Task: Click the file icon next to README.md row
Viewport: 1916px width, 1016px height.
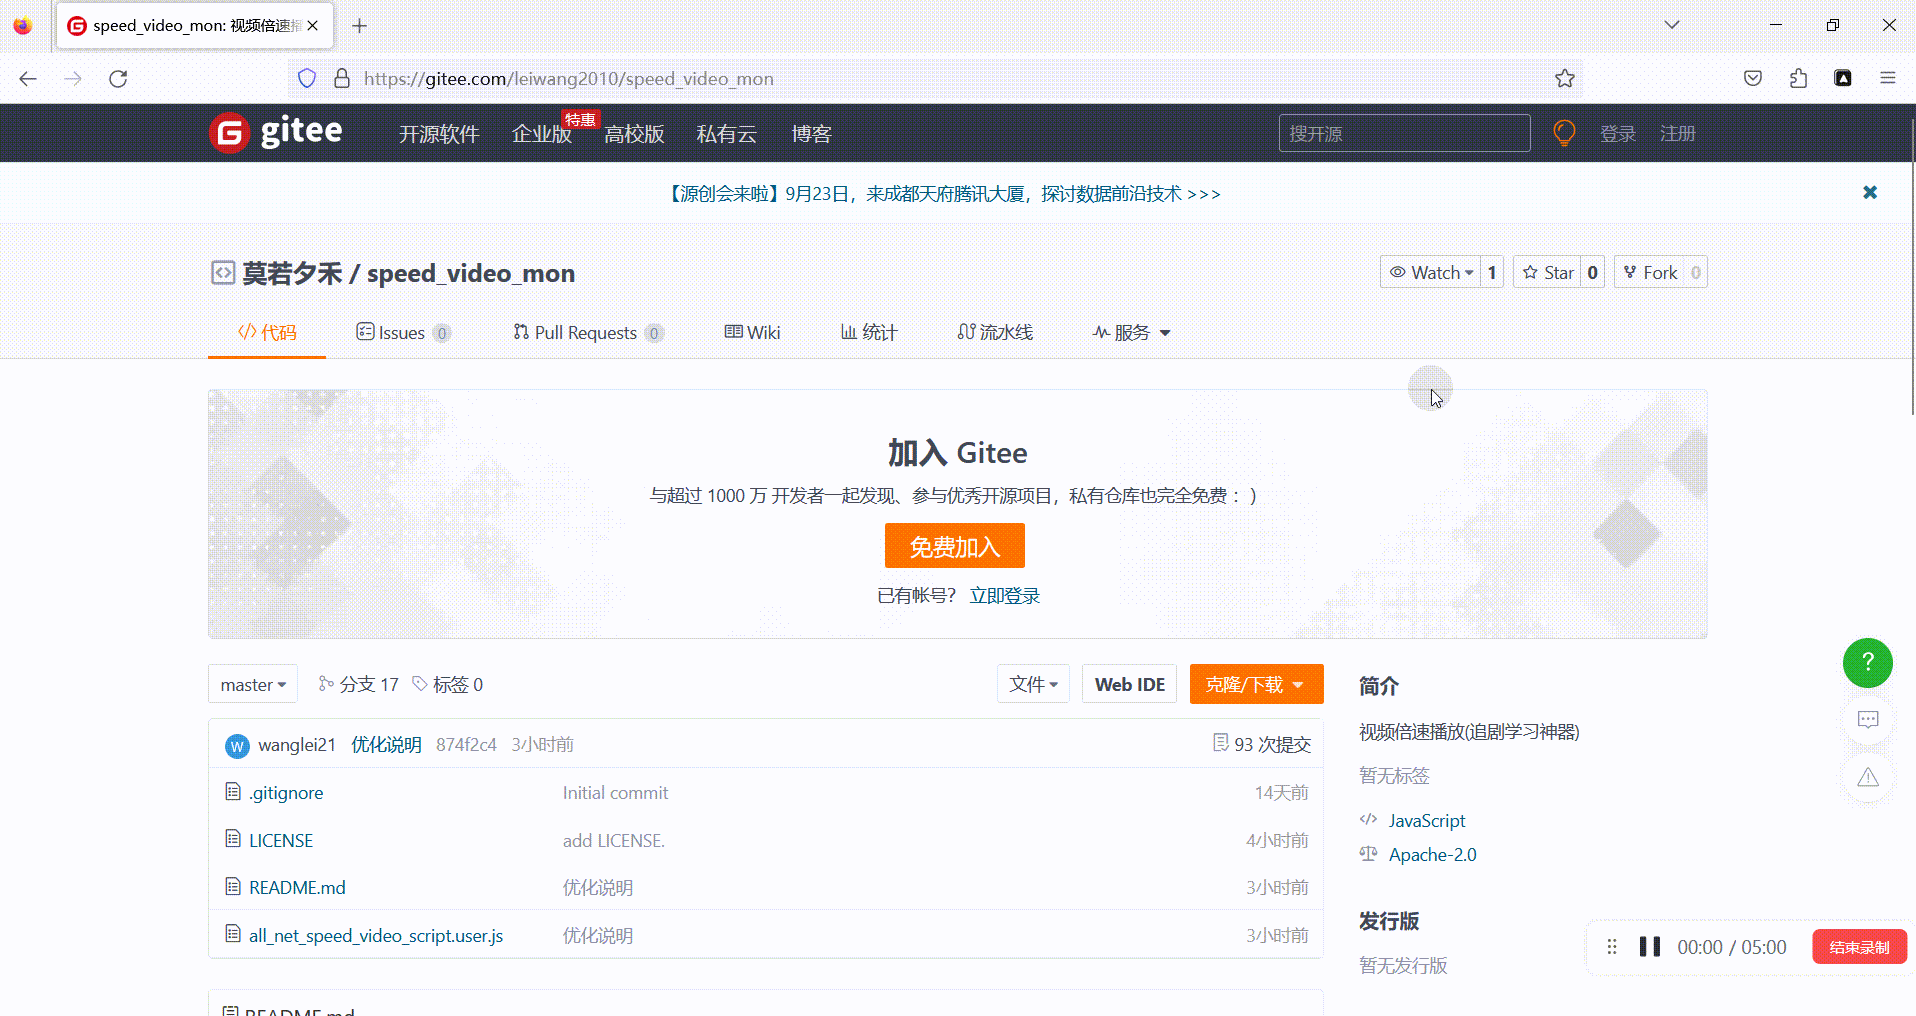Action: pos(233,887)
